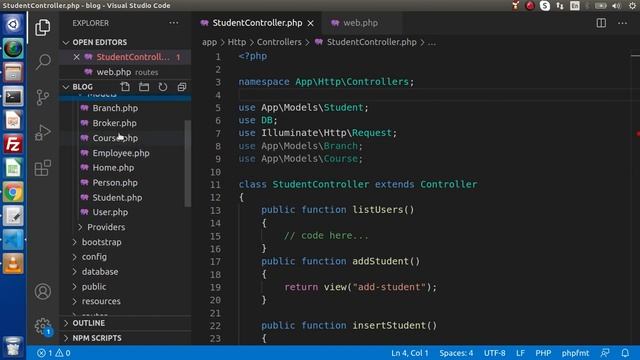
Task: Click the feedback icon in status bar
Action: pos(605,353)
